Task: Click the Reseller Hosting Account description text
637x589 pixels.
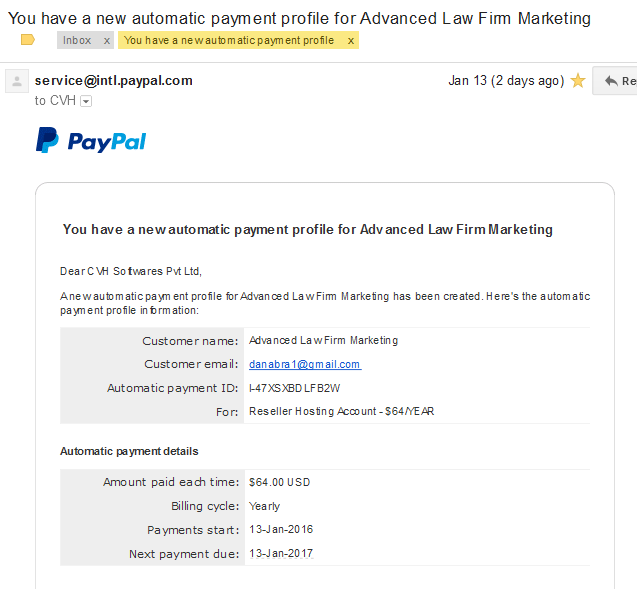Action: [342, 411]
